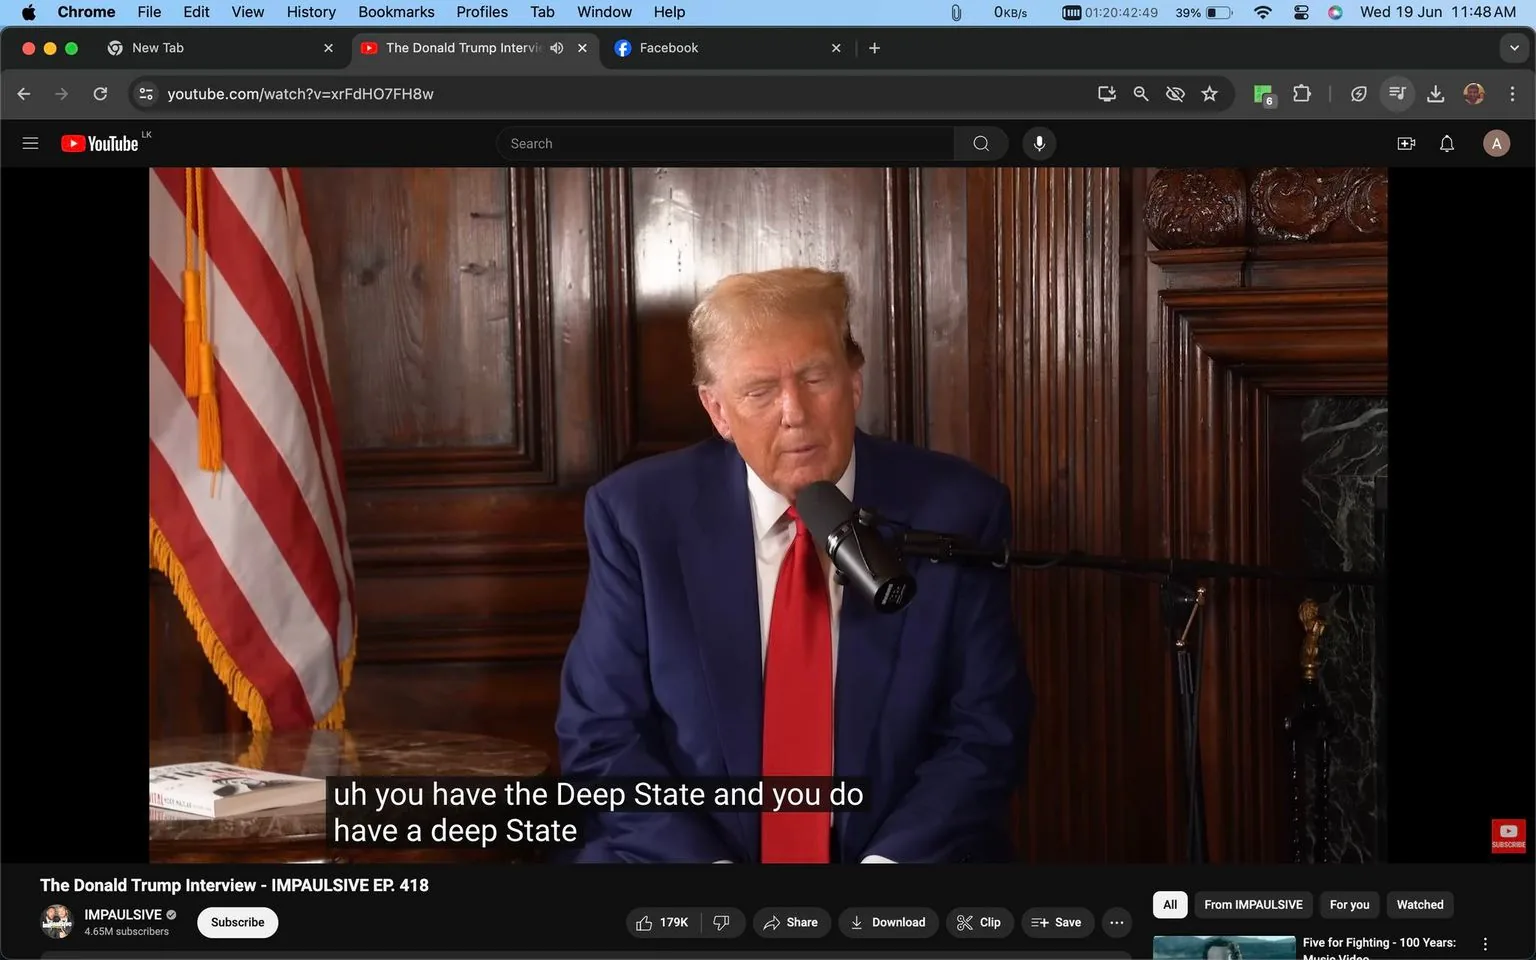Toggle the dislike button

coord(721,922)
